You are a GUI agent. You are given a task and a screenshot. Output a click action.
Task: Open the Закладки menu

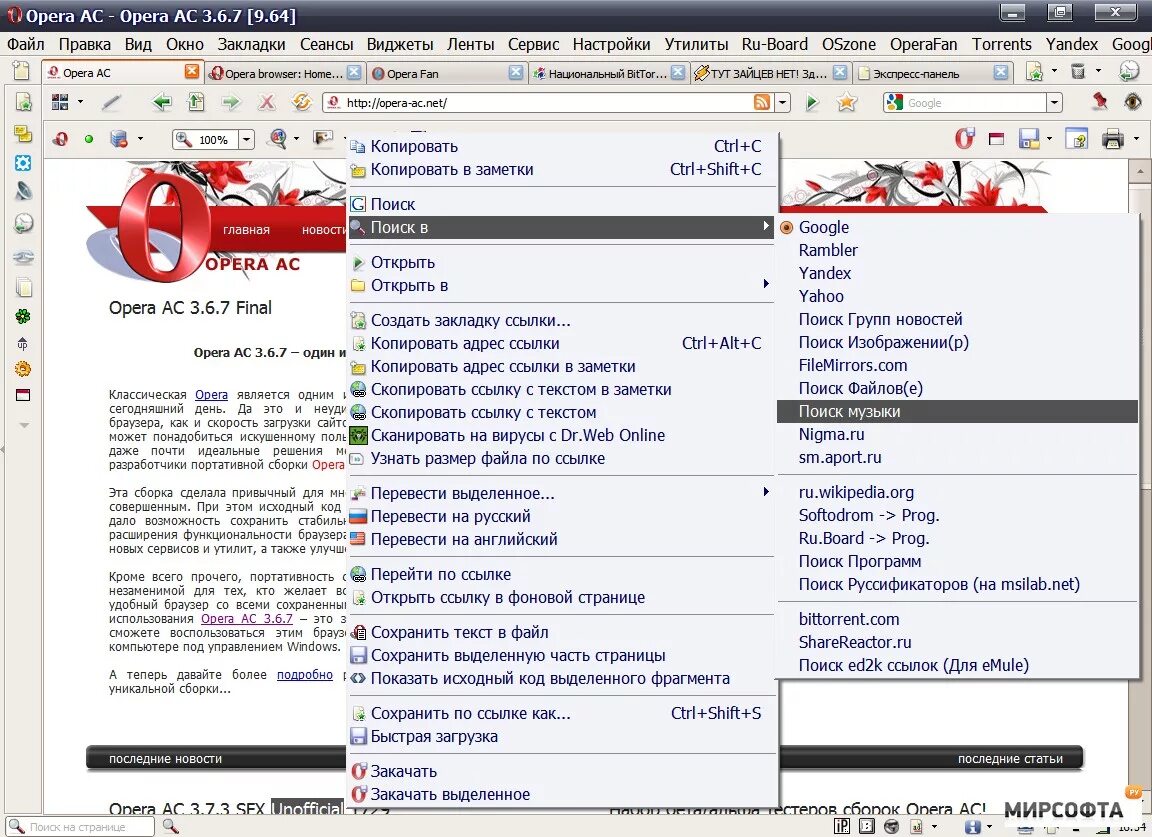point(251,44)
